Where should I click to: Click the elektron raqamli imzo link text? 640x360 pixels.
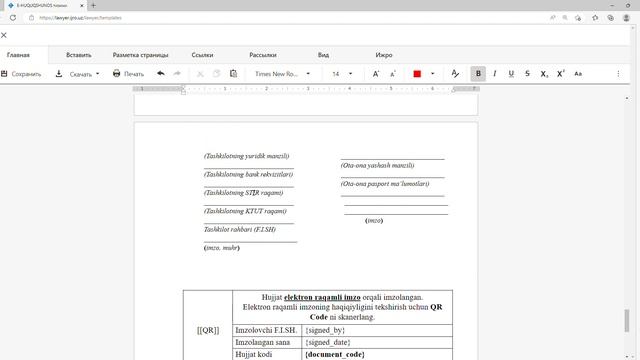click(322, 297)
